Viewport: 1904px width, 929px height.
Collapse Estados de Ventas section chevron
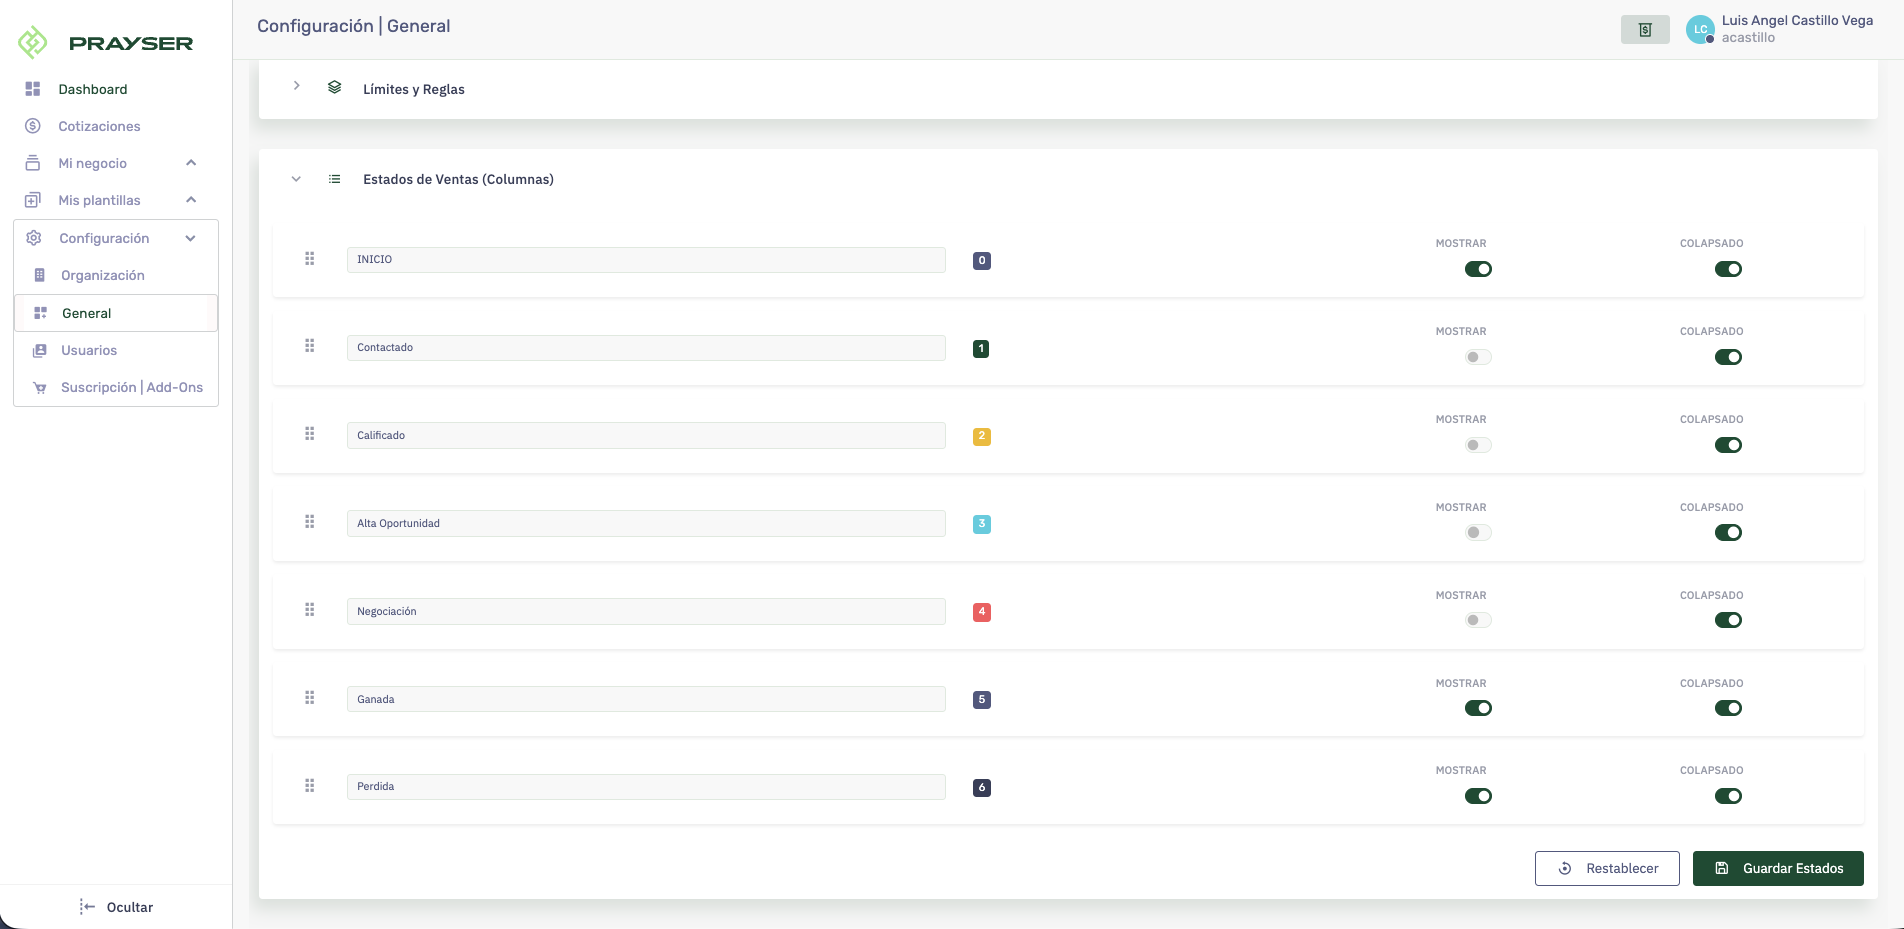coord(296,179)
